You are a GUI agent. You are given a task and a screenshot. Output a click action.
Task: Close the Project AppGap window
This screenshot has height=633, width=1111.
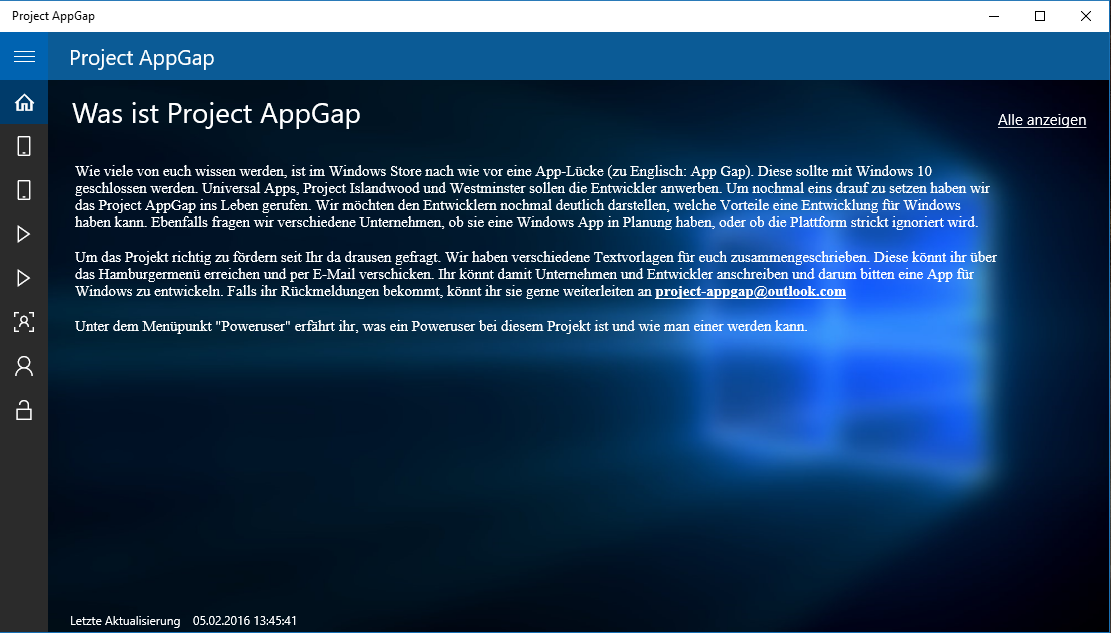1085,16
